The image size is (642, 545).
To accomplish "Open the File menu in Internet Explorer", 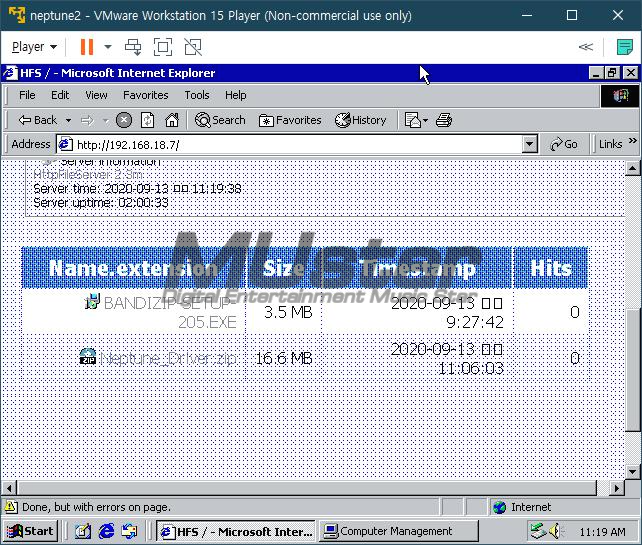I will click(27, 95).
